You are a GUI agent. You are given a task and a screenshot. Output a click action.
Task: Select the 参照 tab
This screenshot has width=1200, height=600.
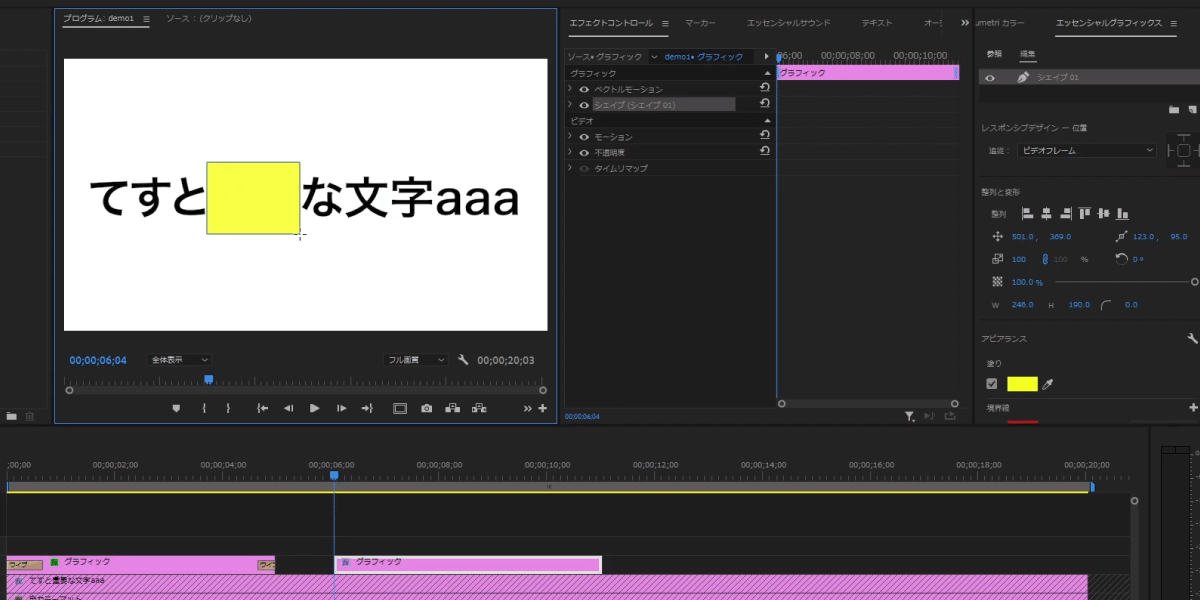(994, 53)
